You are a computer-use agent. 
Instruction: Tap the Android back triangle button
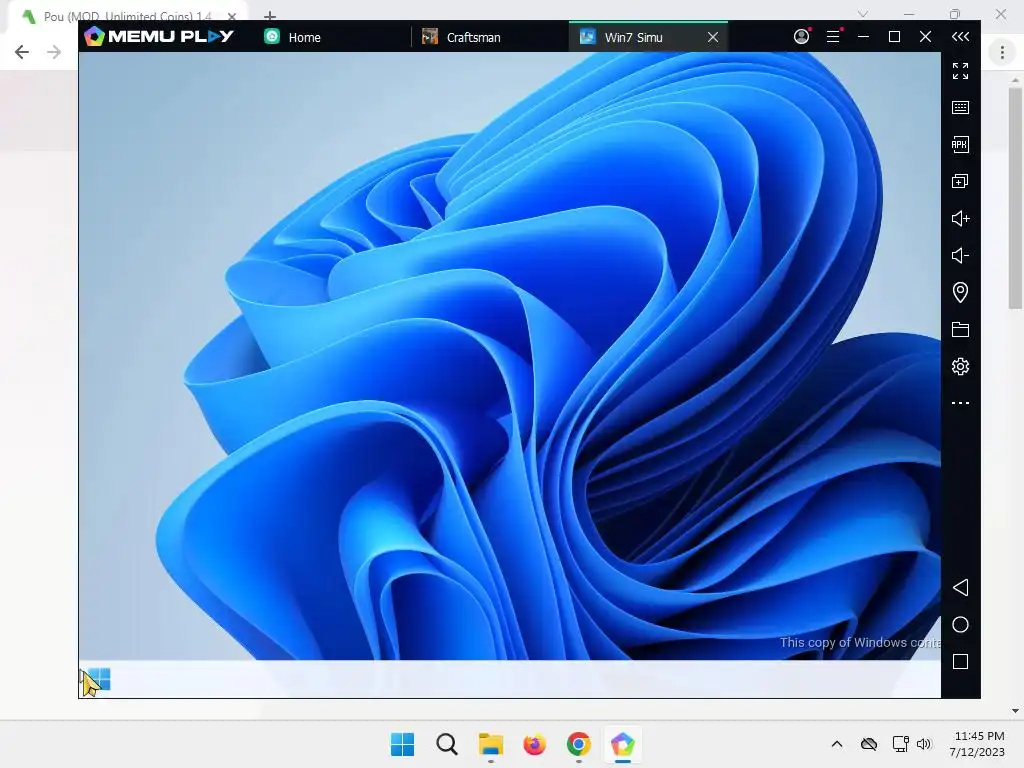[960, 587]
